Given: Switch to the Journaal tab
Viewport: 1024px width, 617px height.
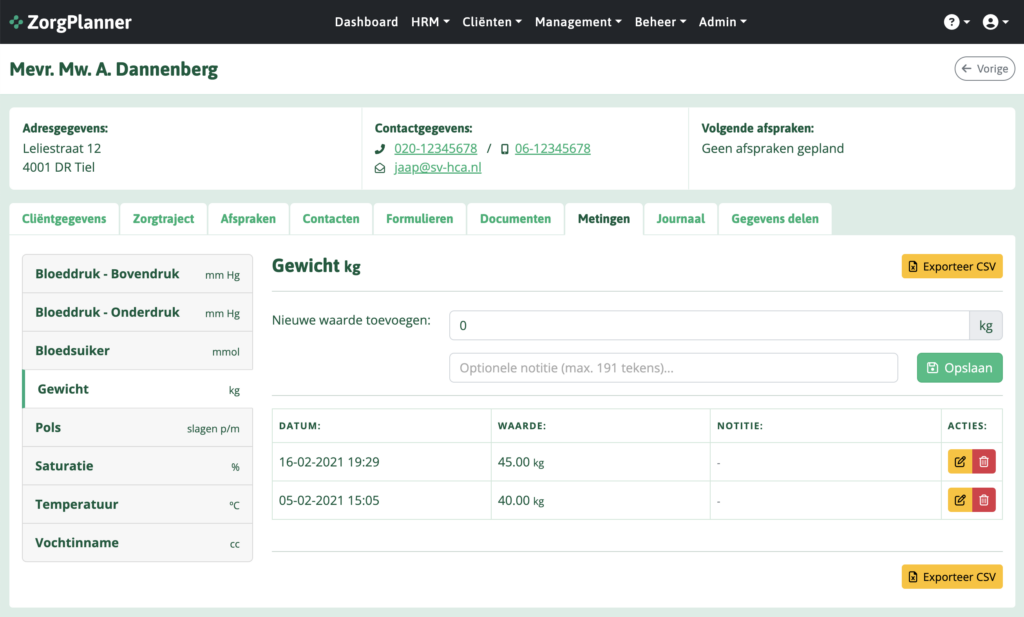Looking at the screenshot, I should [x=680, y=219].
